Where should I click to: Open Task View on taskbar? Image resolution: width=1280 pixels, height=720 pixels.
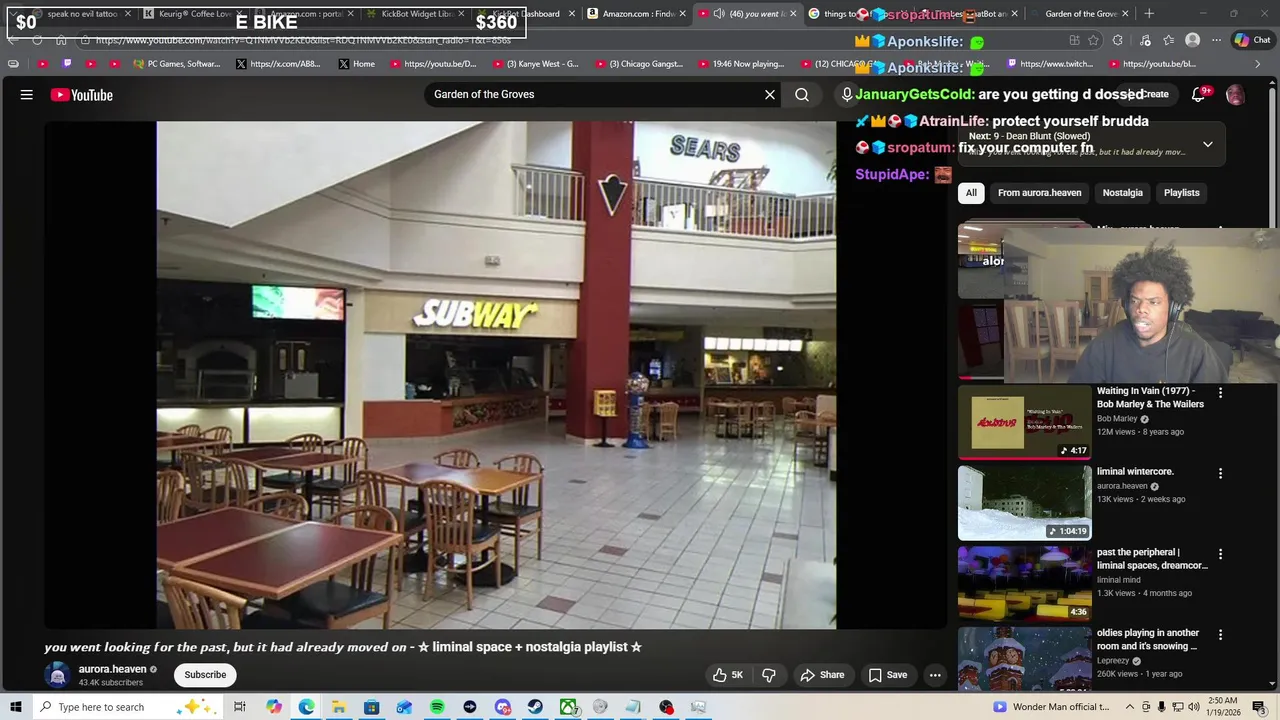240,707
